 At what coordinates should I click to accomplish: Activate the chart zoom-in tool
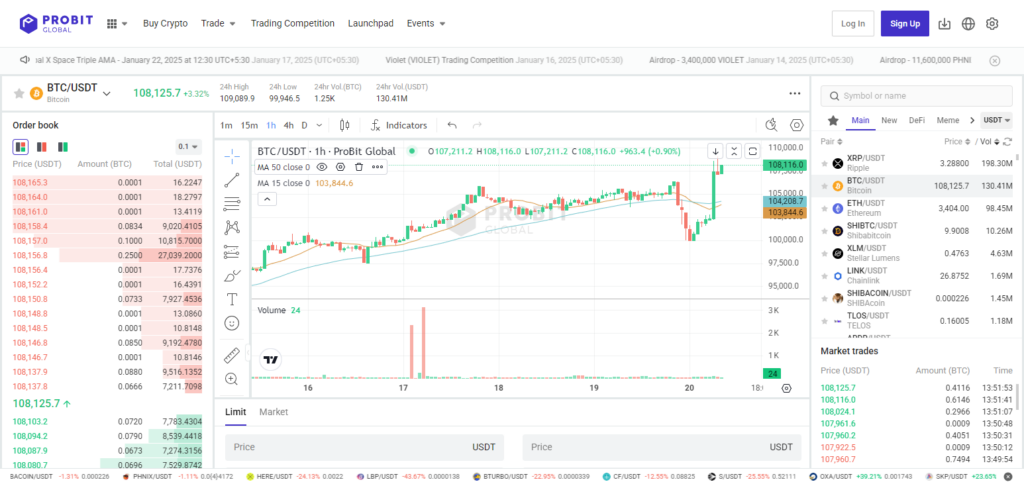point(232,379)
